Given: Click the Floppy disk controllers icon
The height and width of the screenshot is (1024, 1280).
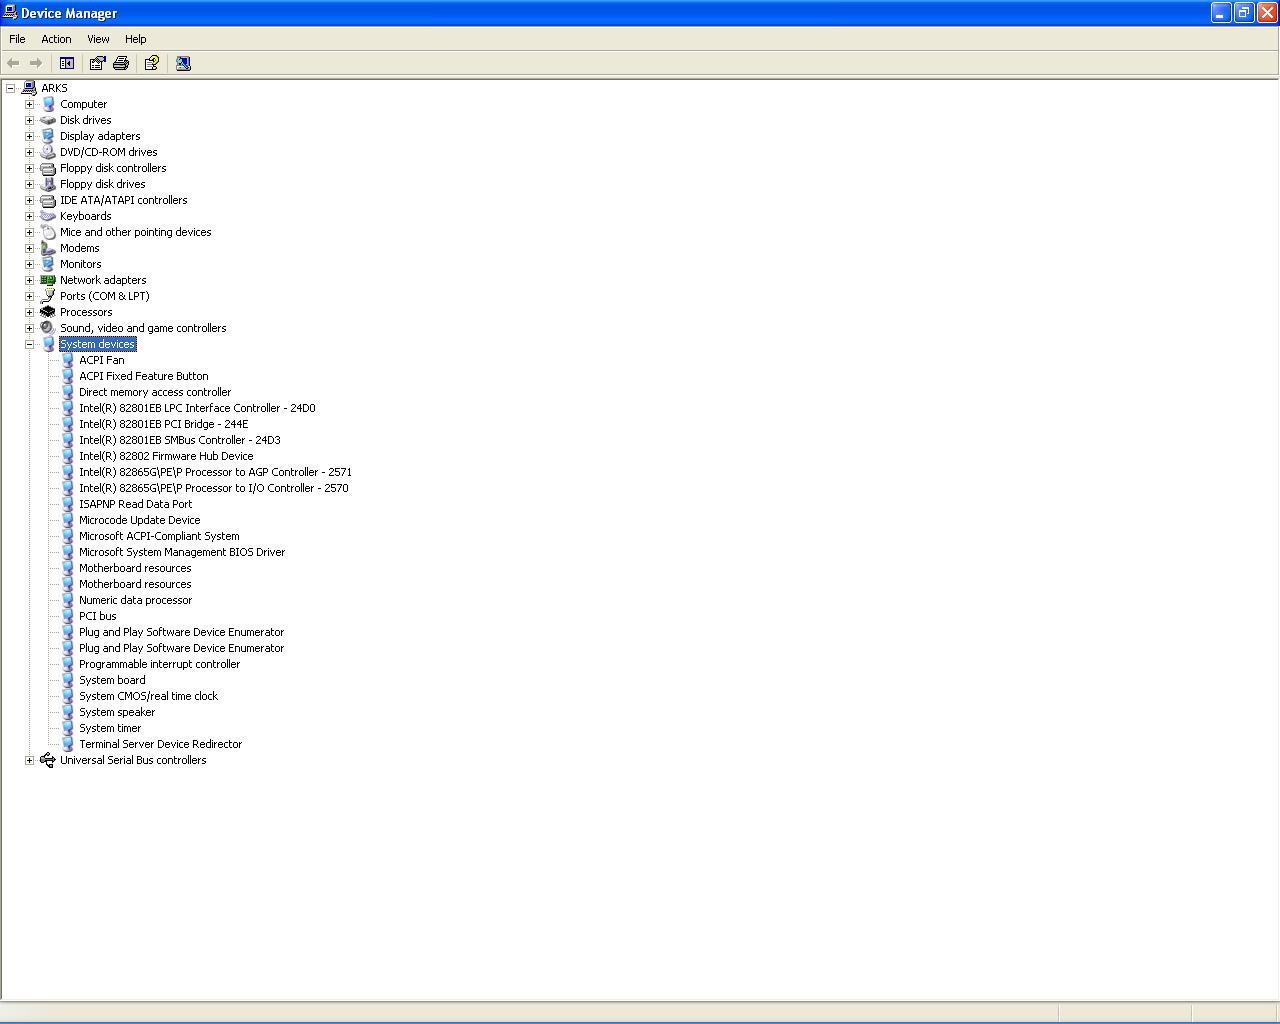Looking at the screenshot, I should coord(48,168).
